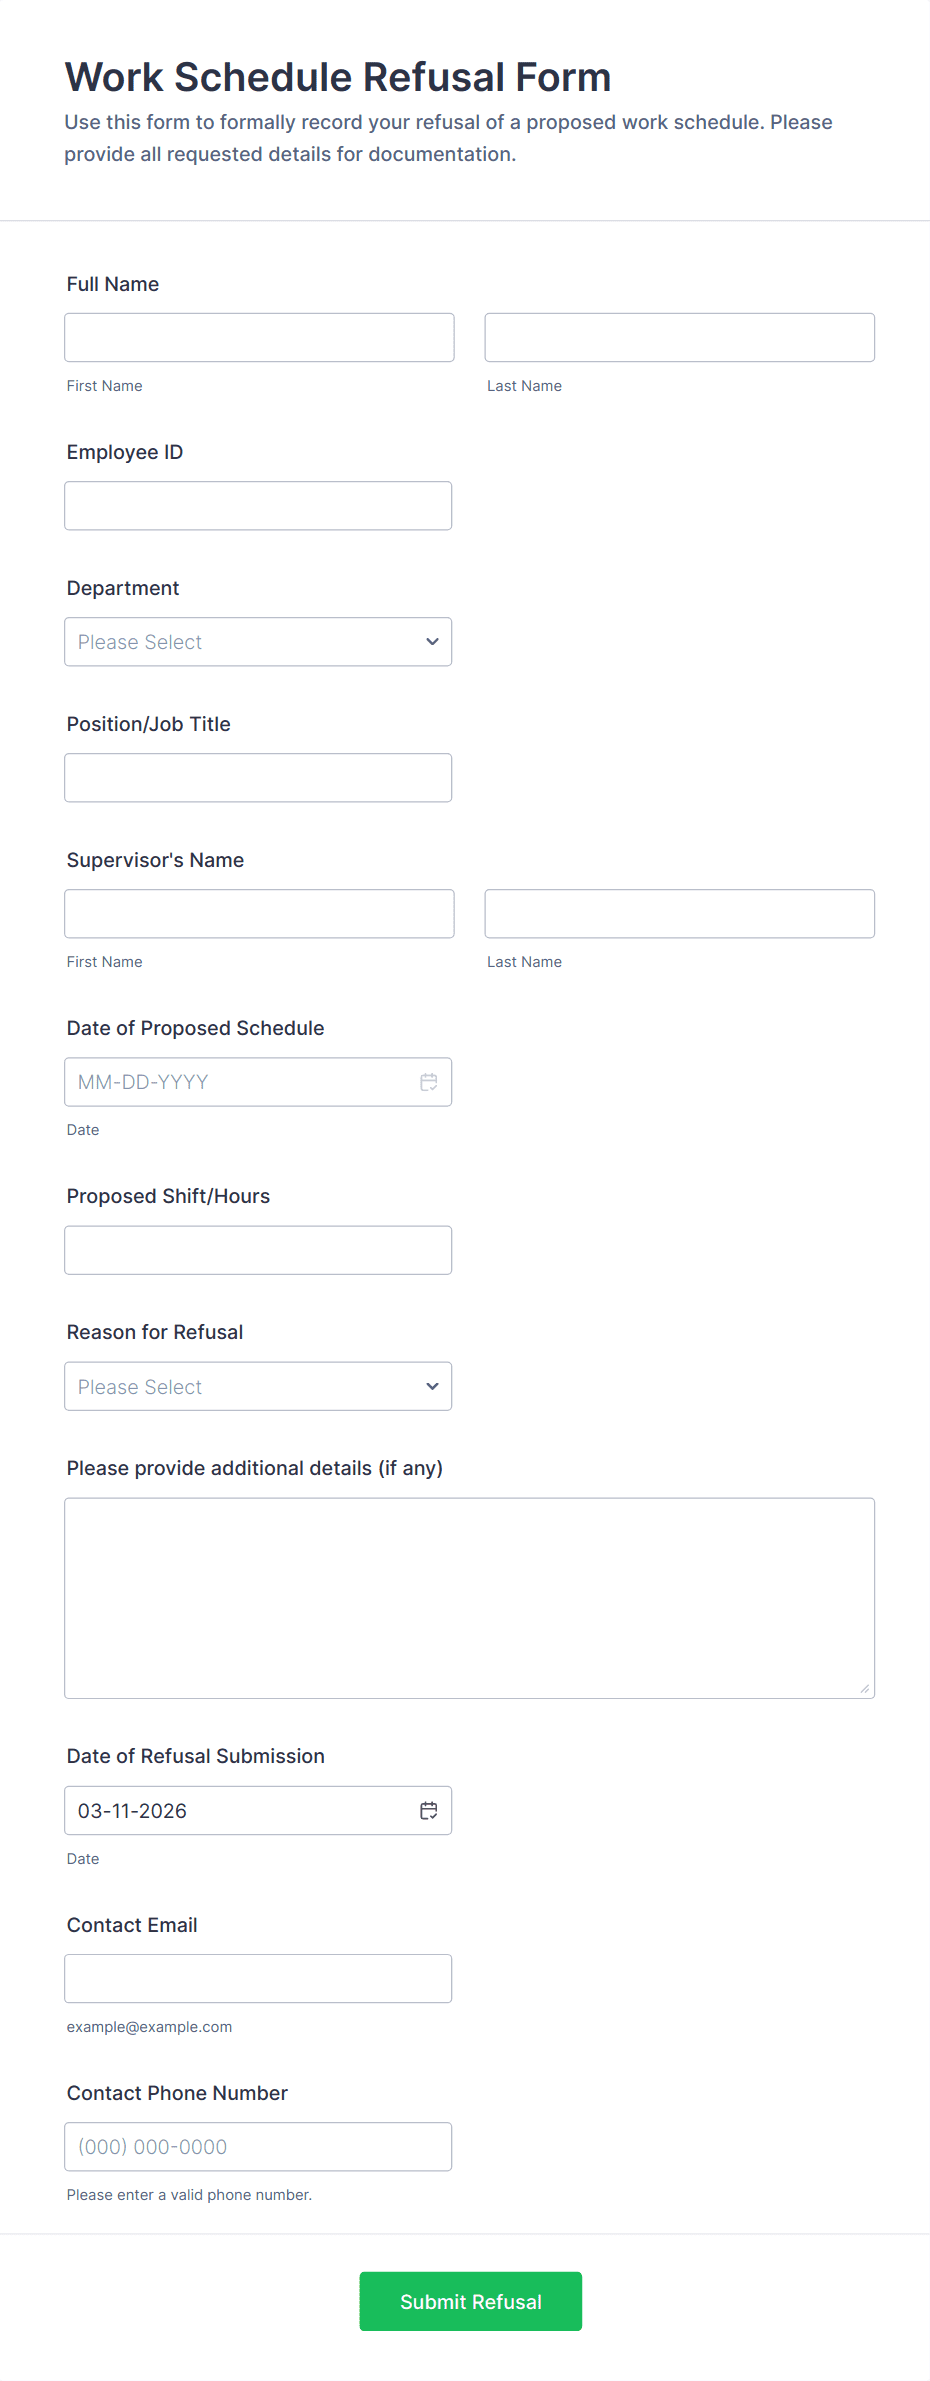The width and height of the screenshot is (930, 2381).
Task: Click the additional details text area
Action: [469, 1598]
